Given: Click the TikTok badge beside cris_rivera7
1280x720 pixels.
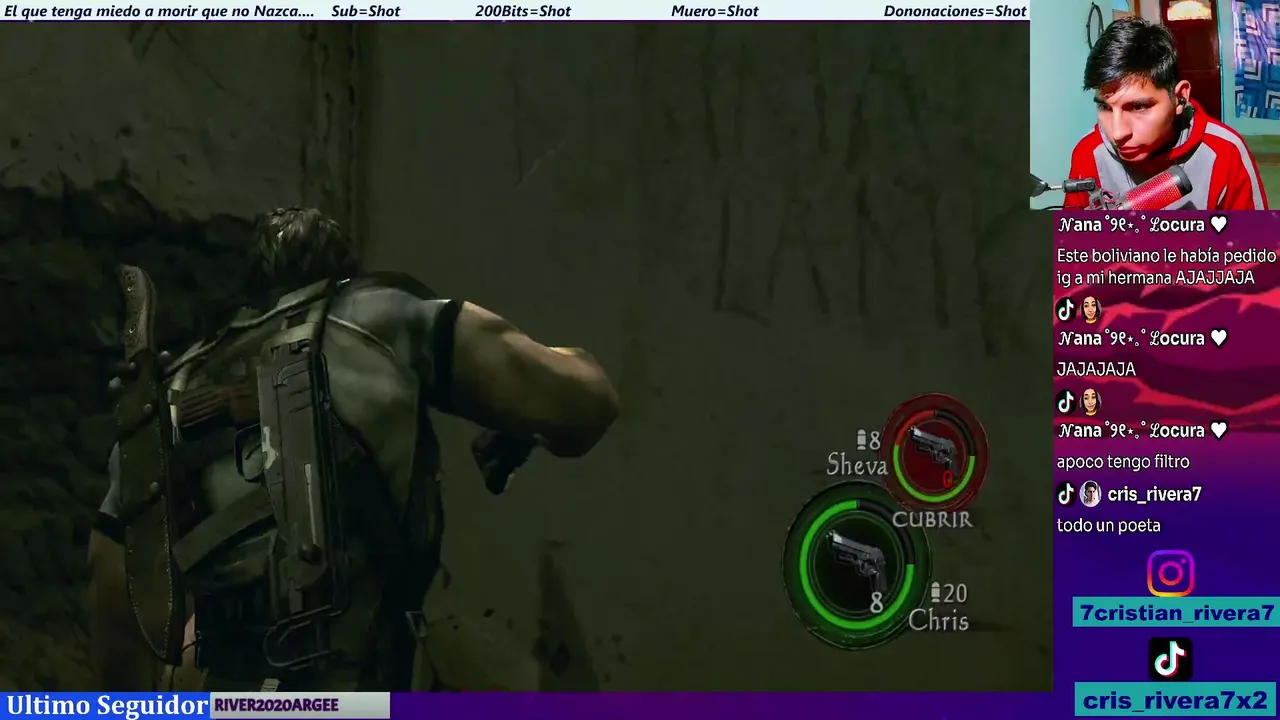Looking at the screenshot, I should [x=1065, y=494].
